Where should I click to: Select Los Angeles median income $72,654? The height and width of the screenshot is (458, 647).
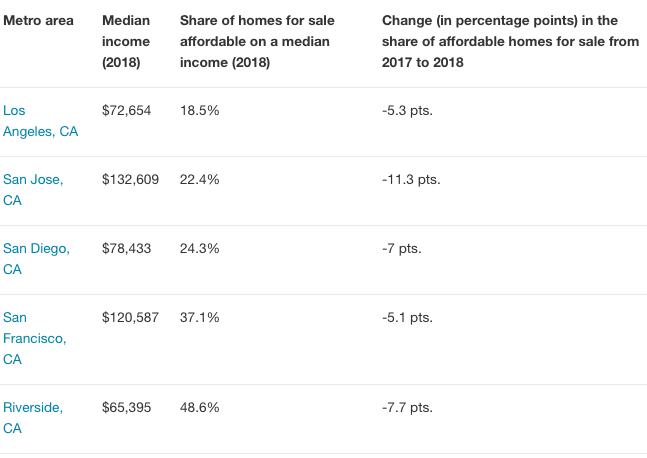(127, 110)
